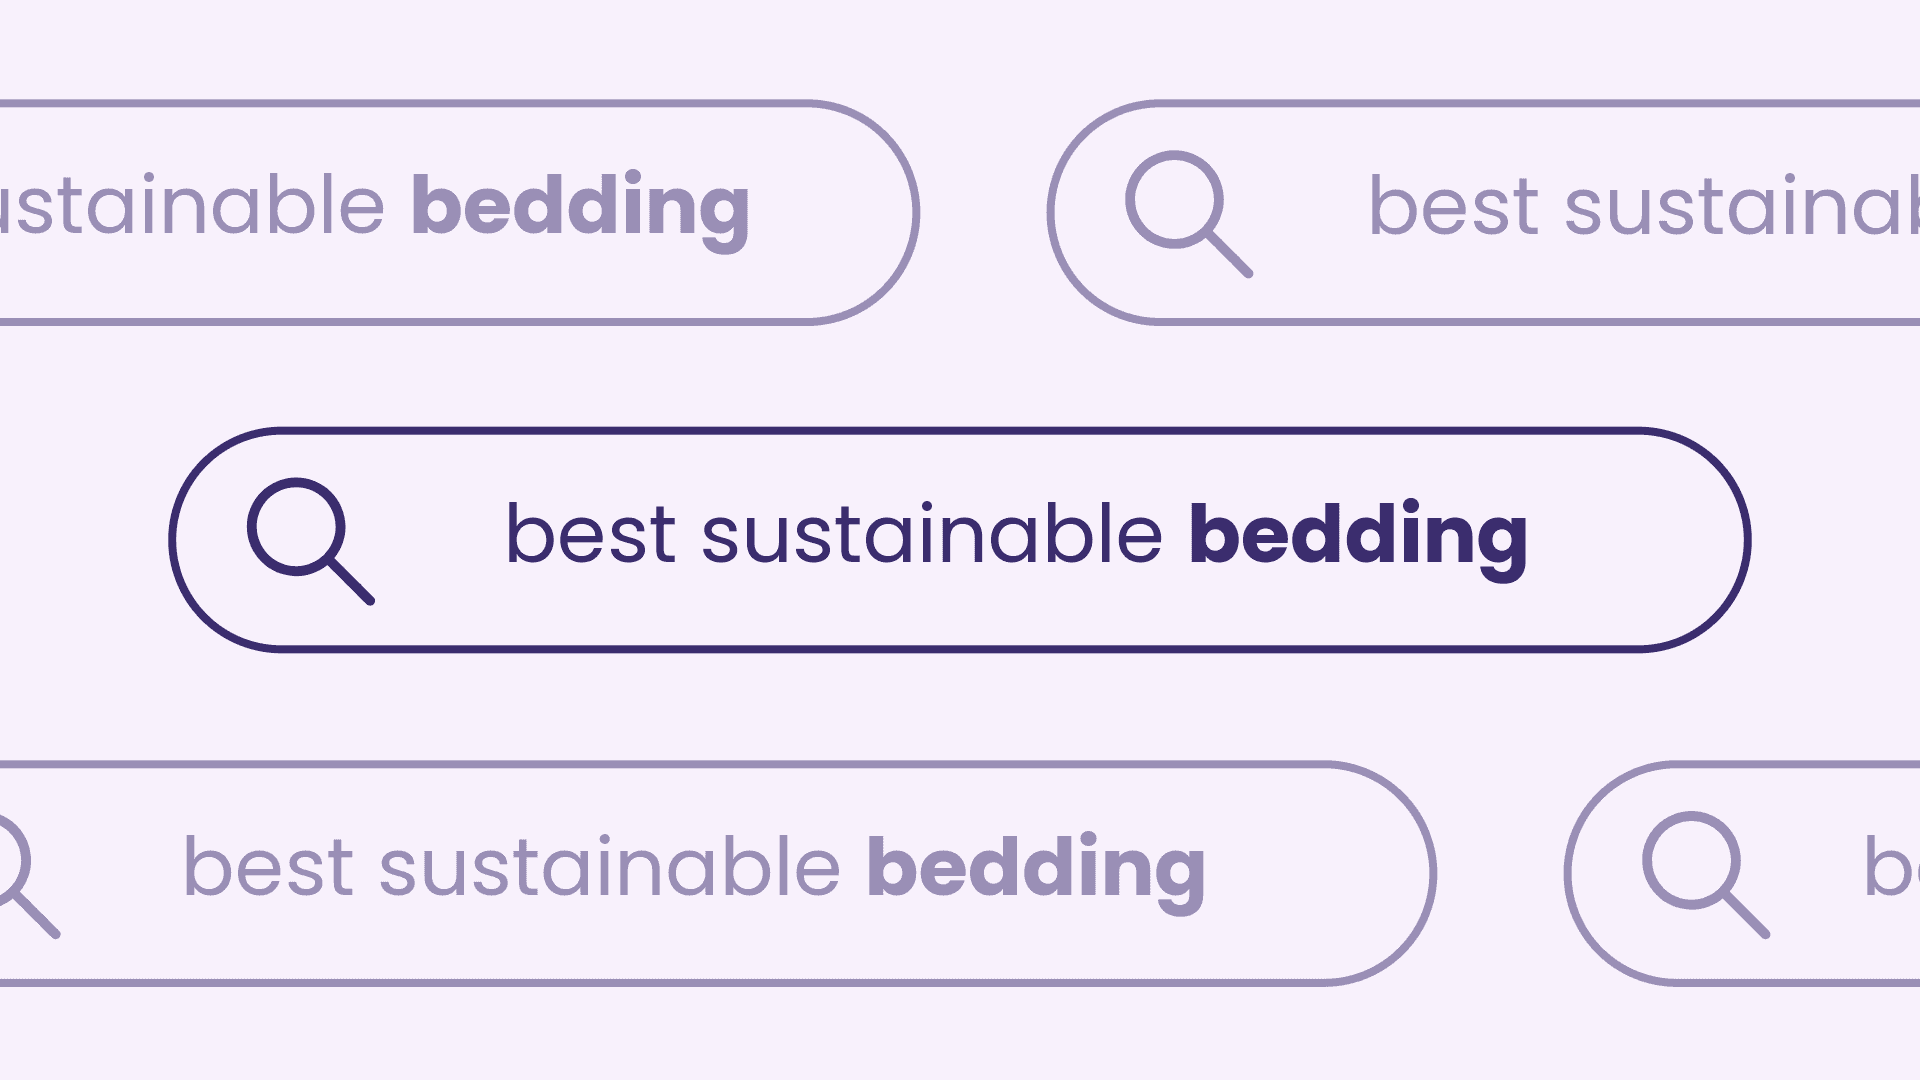This screenshot has width=1920, height=1080.
Task: Click the word "best" in the bottom-left search bar
Action: [268, 868]
